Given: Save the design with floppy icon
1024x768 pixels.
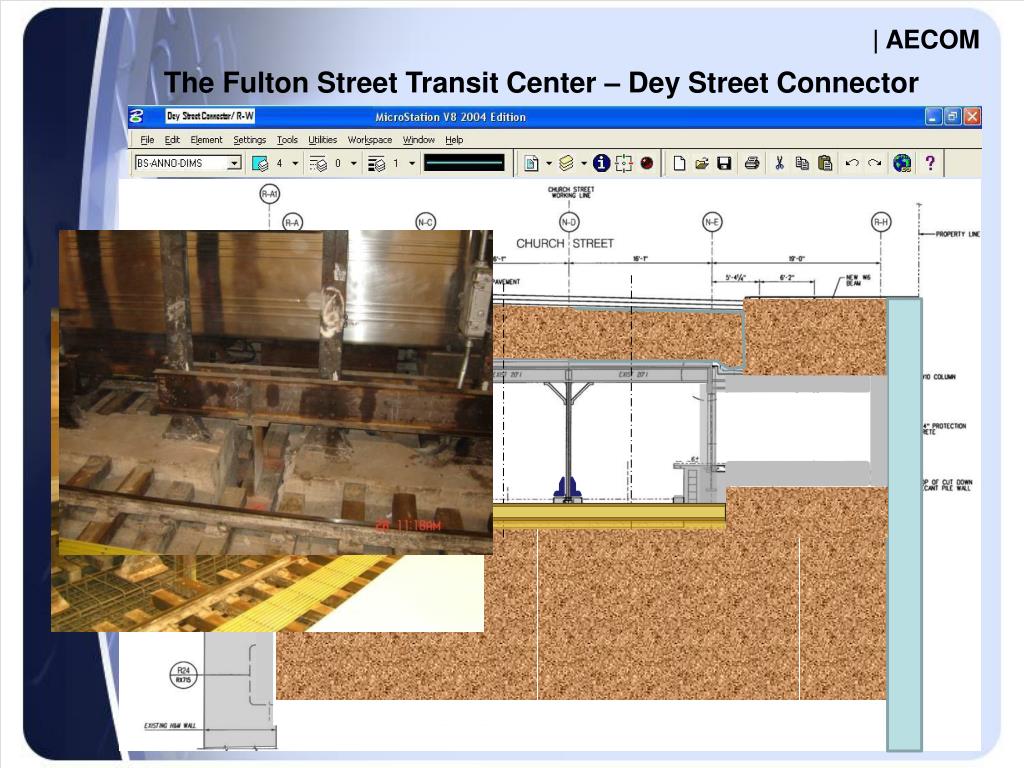Looking at the screenshot, I should pyautogui.click(x=724, y=163).
